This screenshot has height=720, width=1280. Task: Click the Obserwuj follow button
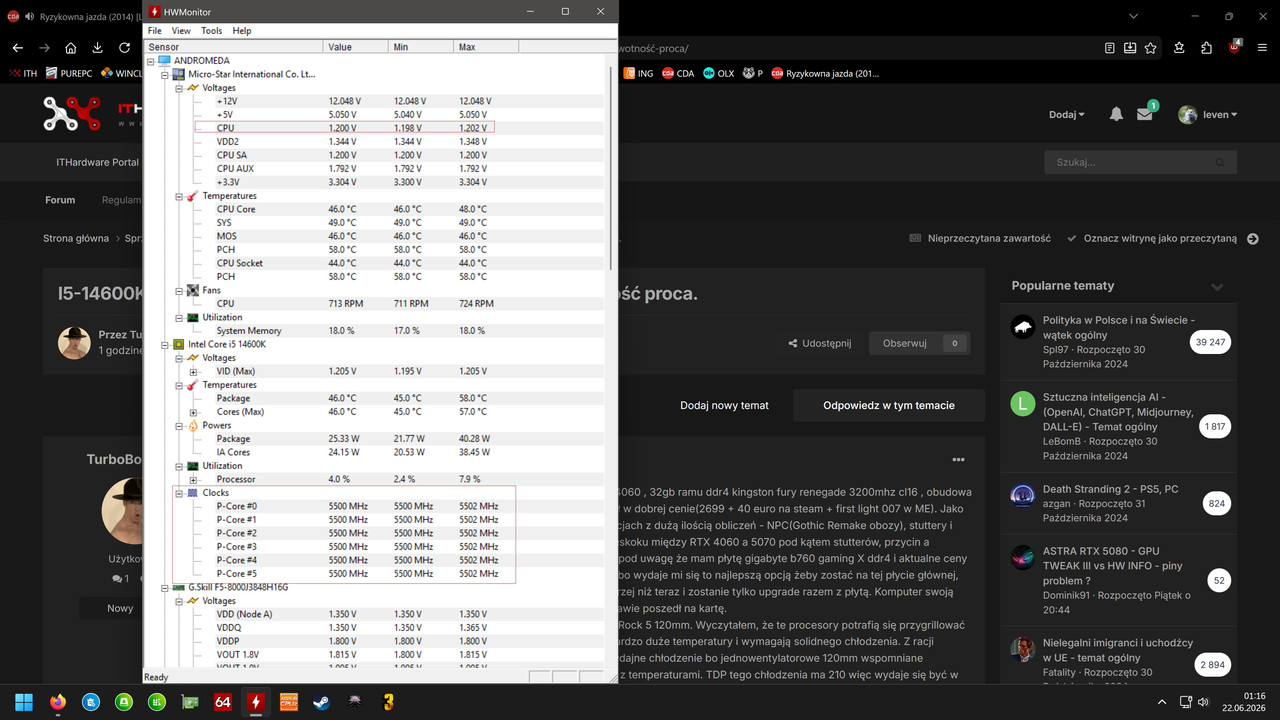coord(919,343)
